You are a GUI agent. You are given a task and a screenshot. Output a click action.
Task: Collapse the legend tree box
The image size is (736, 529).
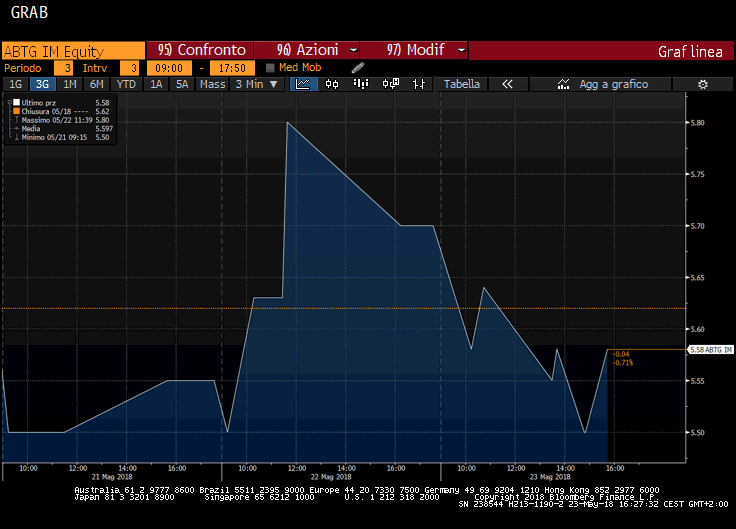coord(9,102)
